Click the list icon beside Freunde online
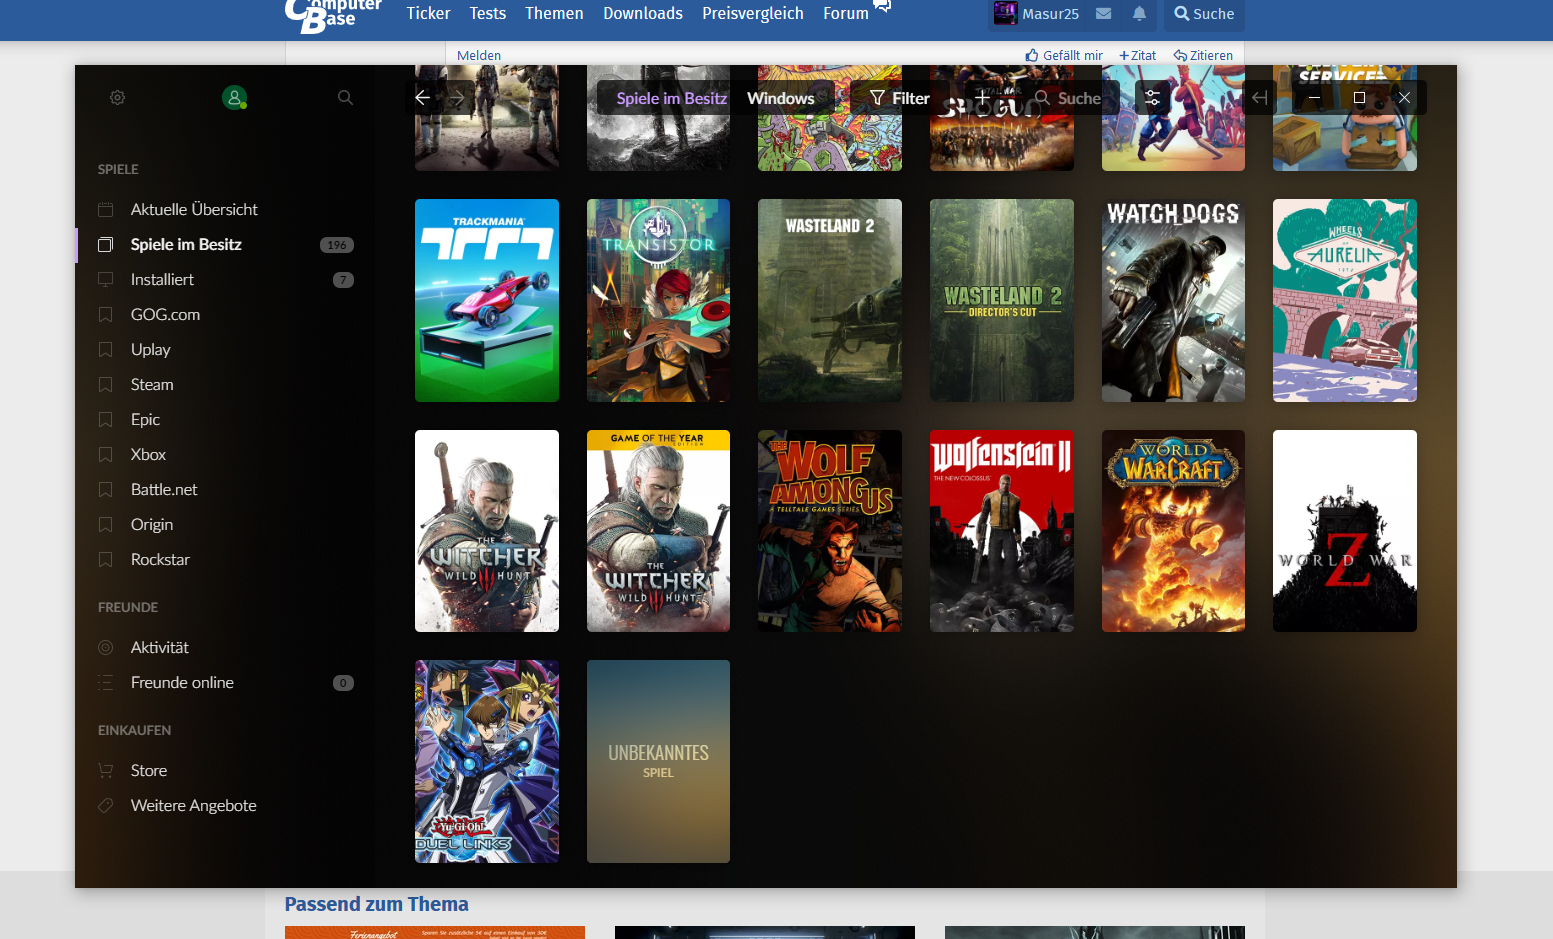Viewport: 1553px width, 939px height. click(106, 682)
